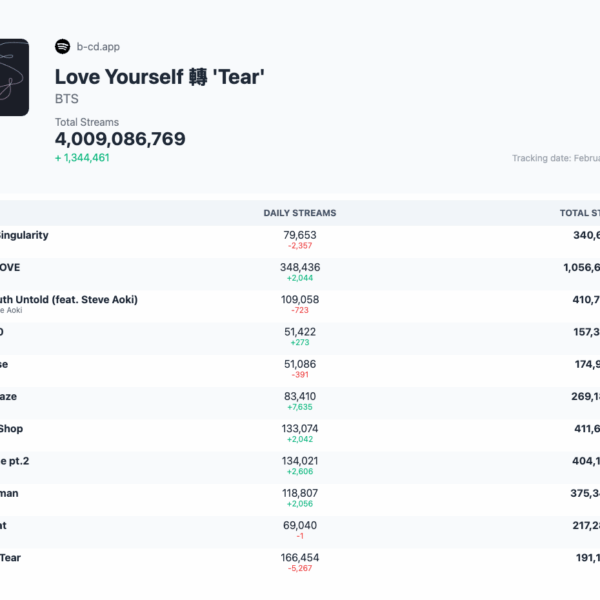Viewport: 600px width, 600px height.
Task: Click the -723 change value
Action: (300, 310)
